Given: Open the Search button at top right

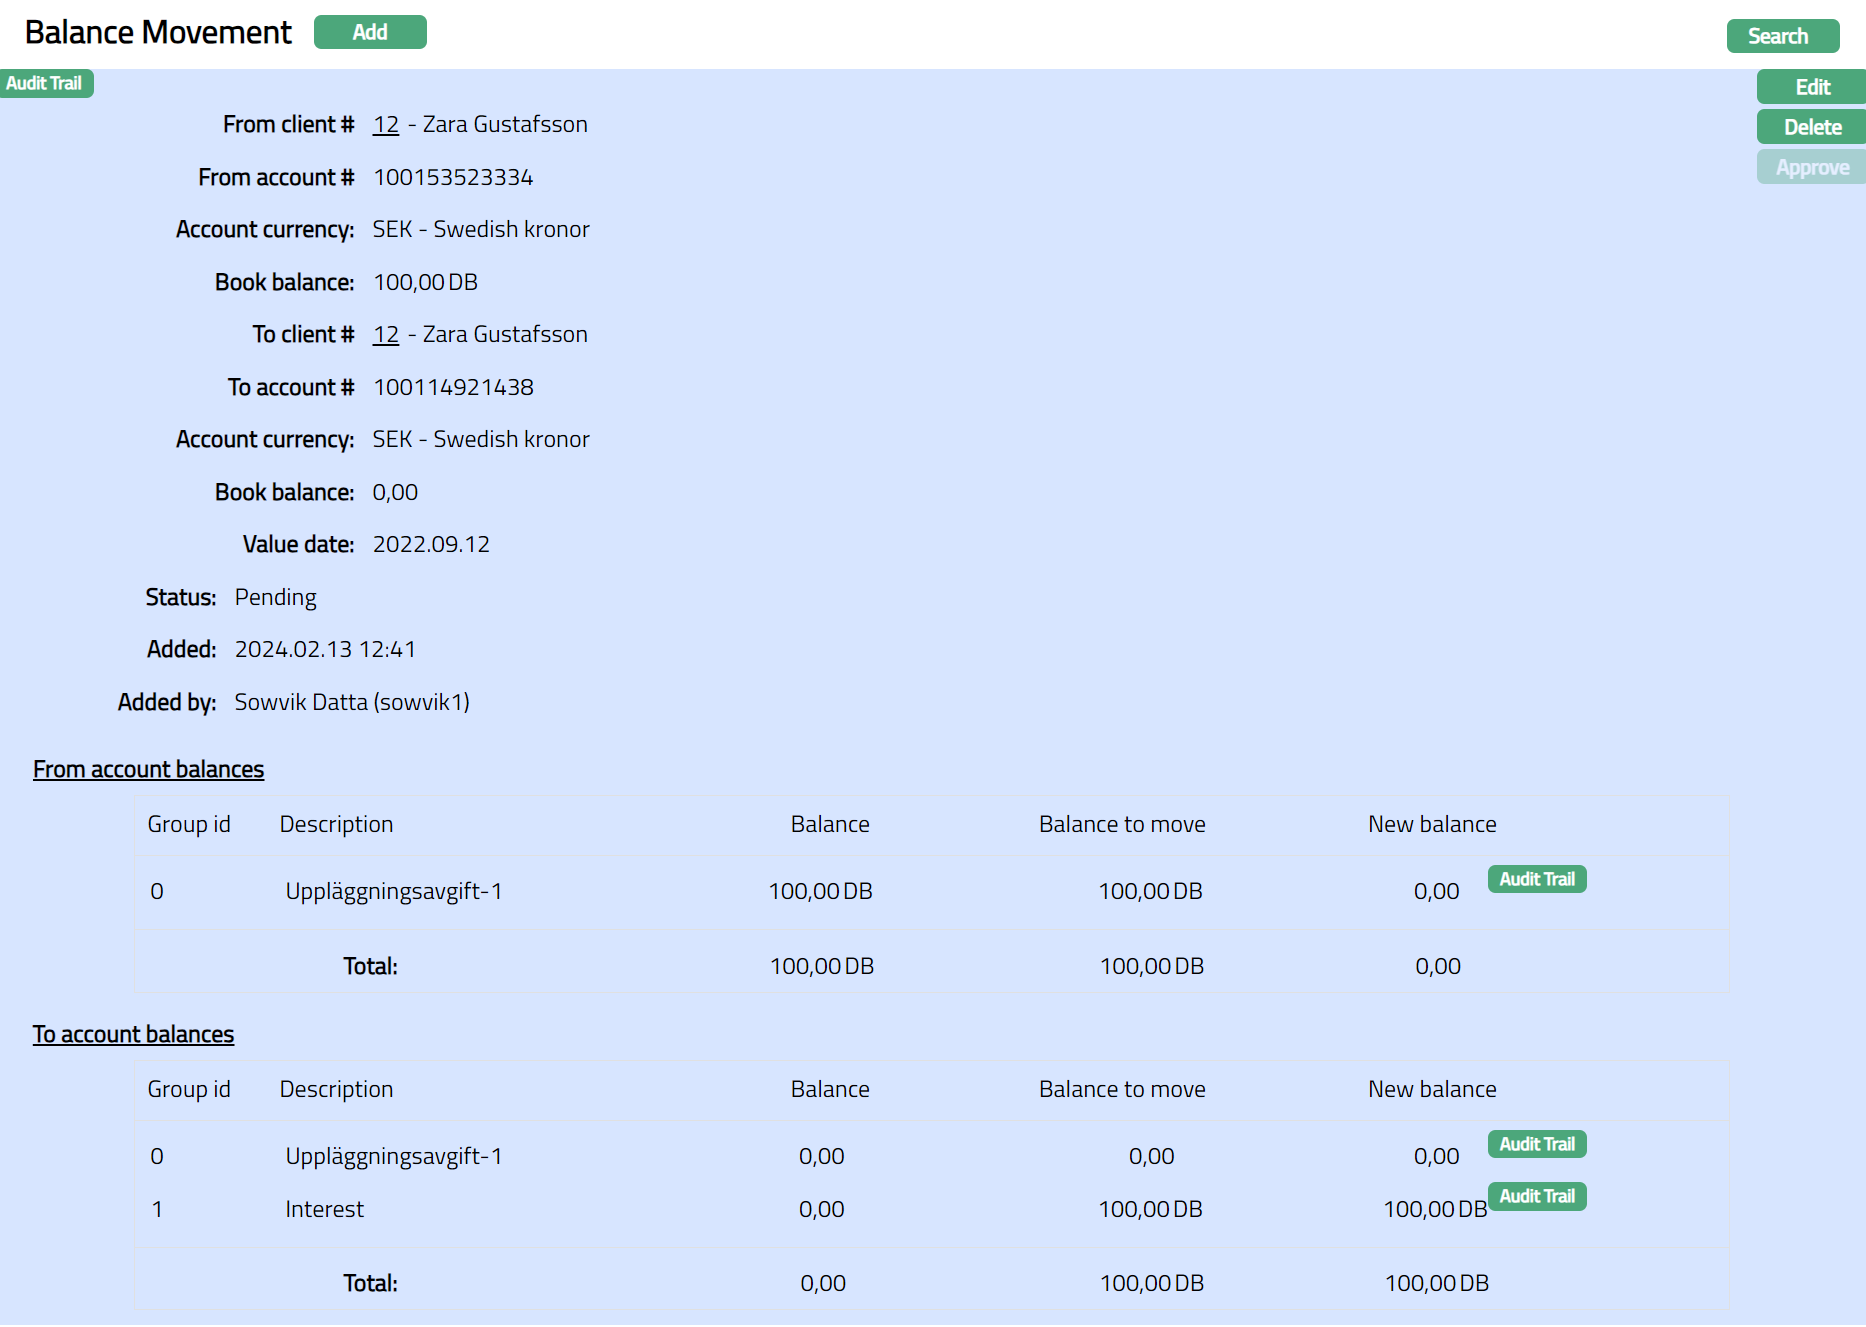Looking at the screenshot, I should tap(1782, 36).
